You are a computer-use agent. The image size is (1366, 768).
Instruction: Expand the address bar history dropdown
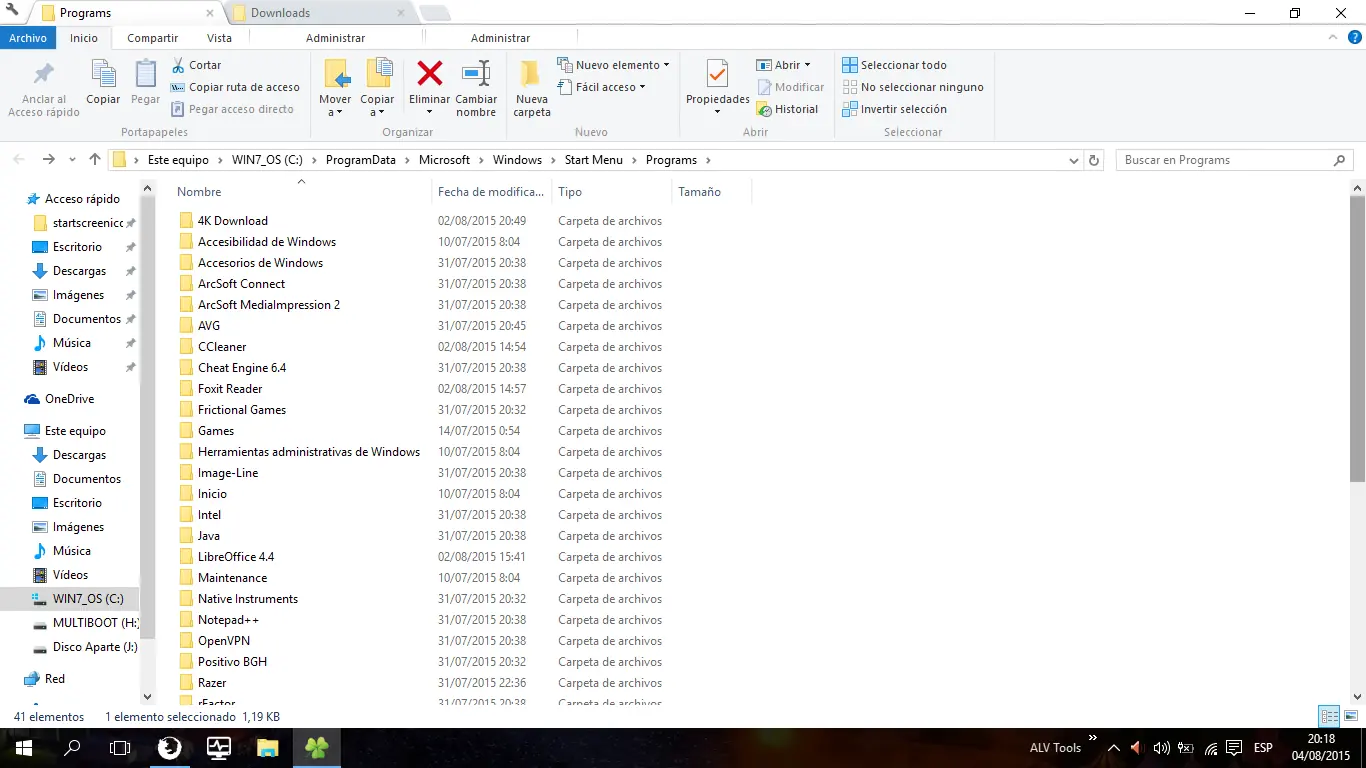tap(1074, 160)
